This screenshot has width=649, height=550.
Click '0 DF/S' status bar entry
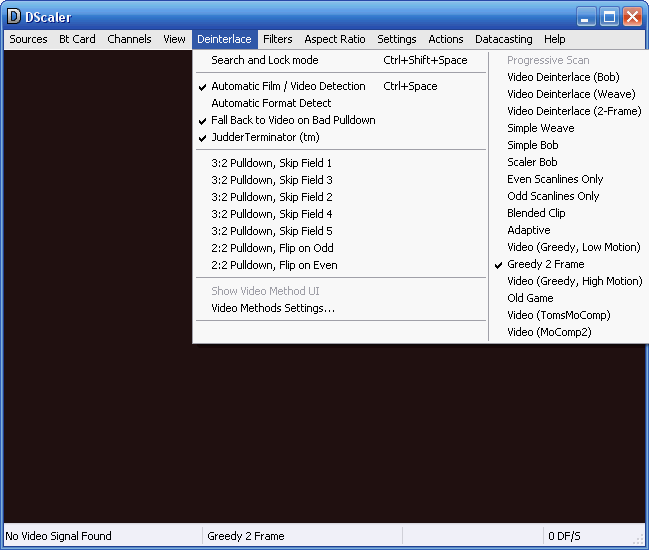pyautogui.click(x=564, y=536)
